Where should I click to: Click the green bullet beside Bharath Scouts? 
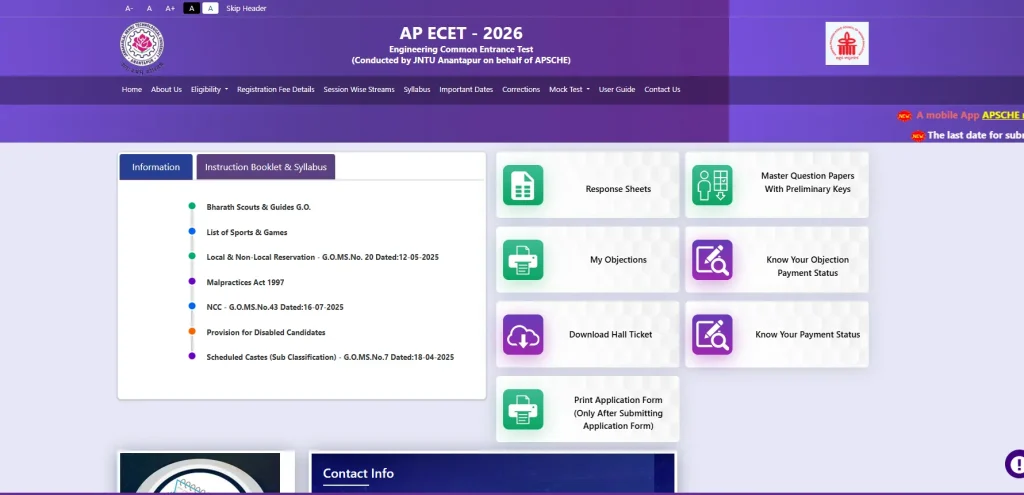[x=192, y=206]
